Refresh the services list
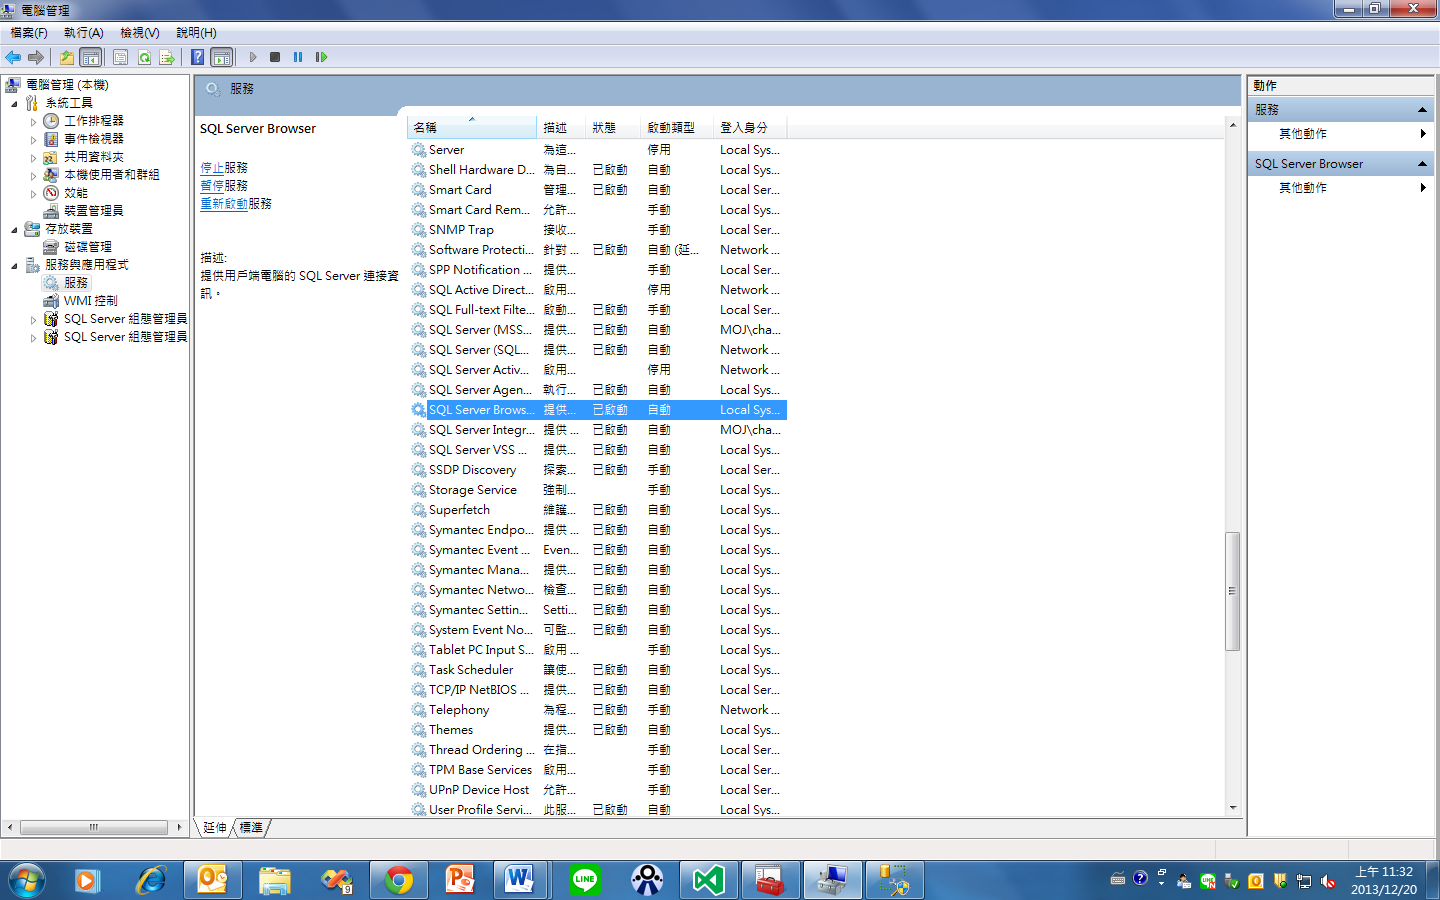Image resolution: width=1440 pixels, height=900 pixels. pos(145,57)
